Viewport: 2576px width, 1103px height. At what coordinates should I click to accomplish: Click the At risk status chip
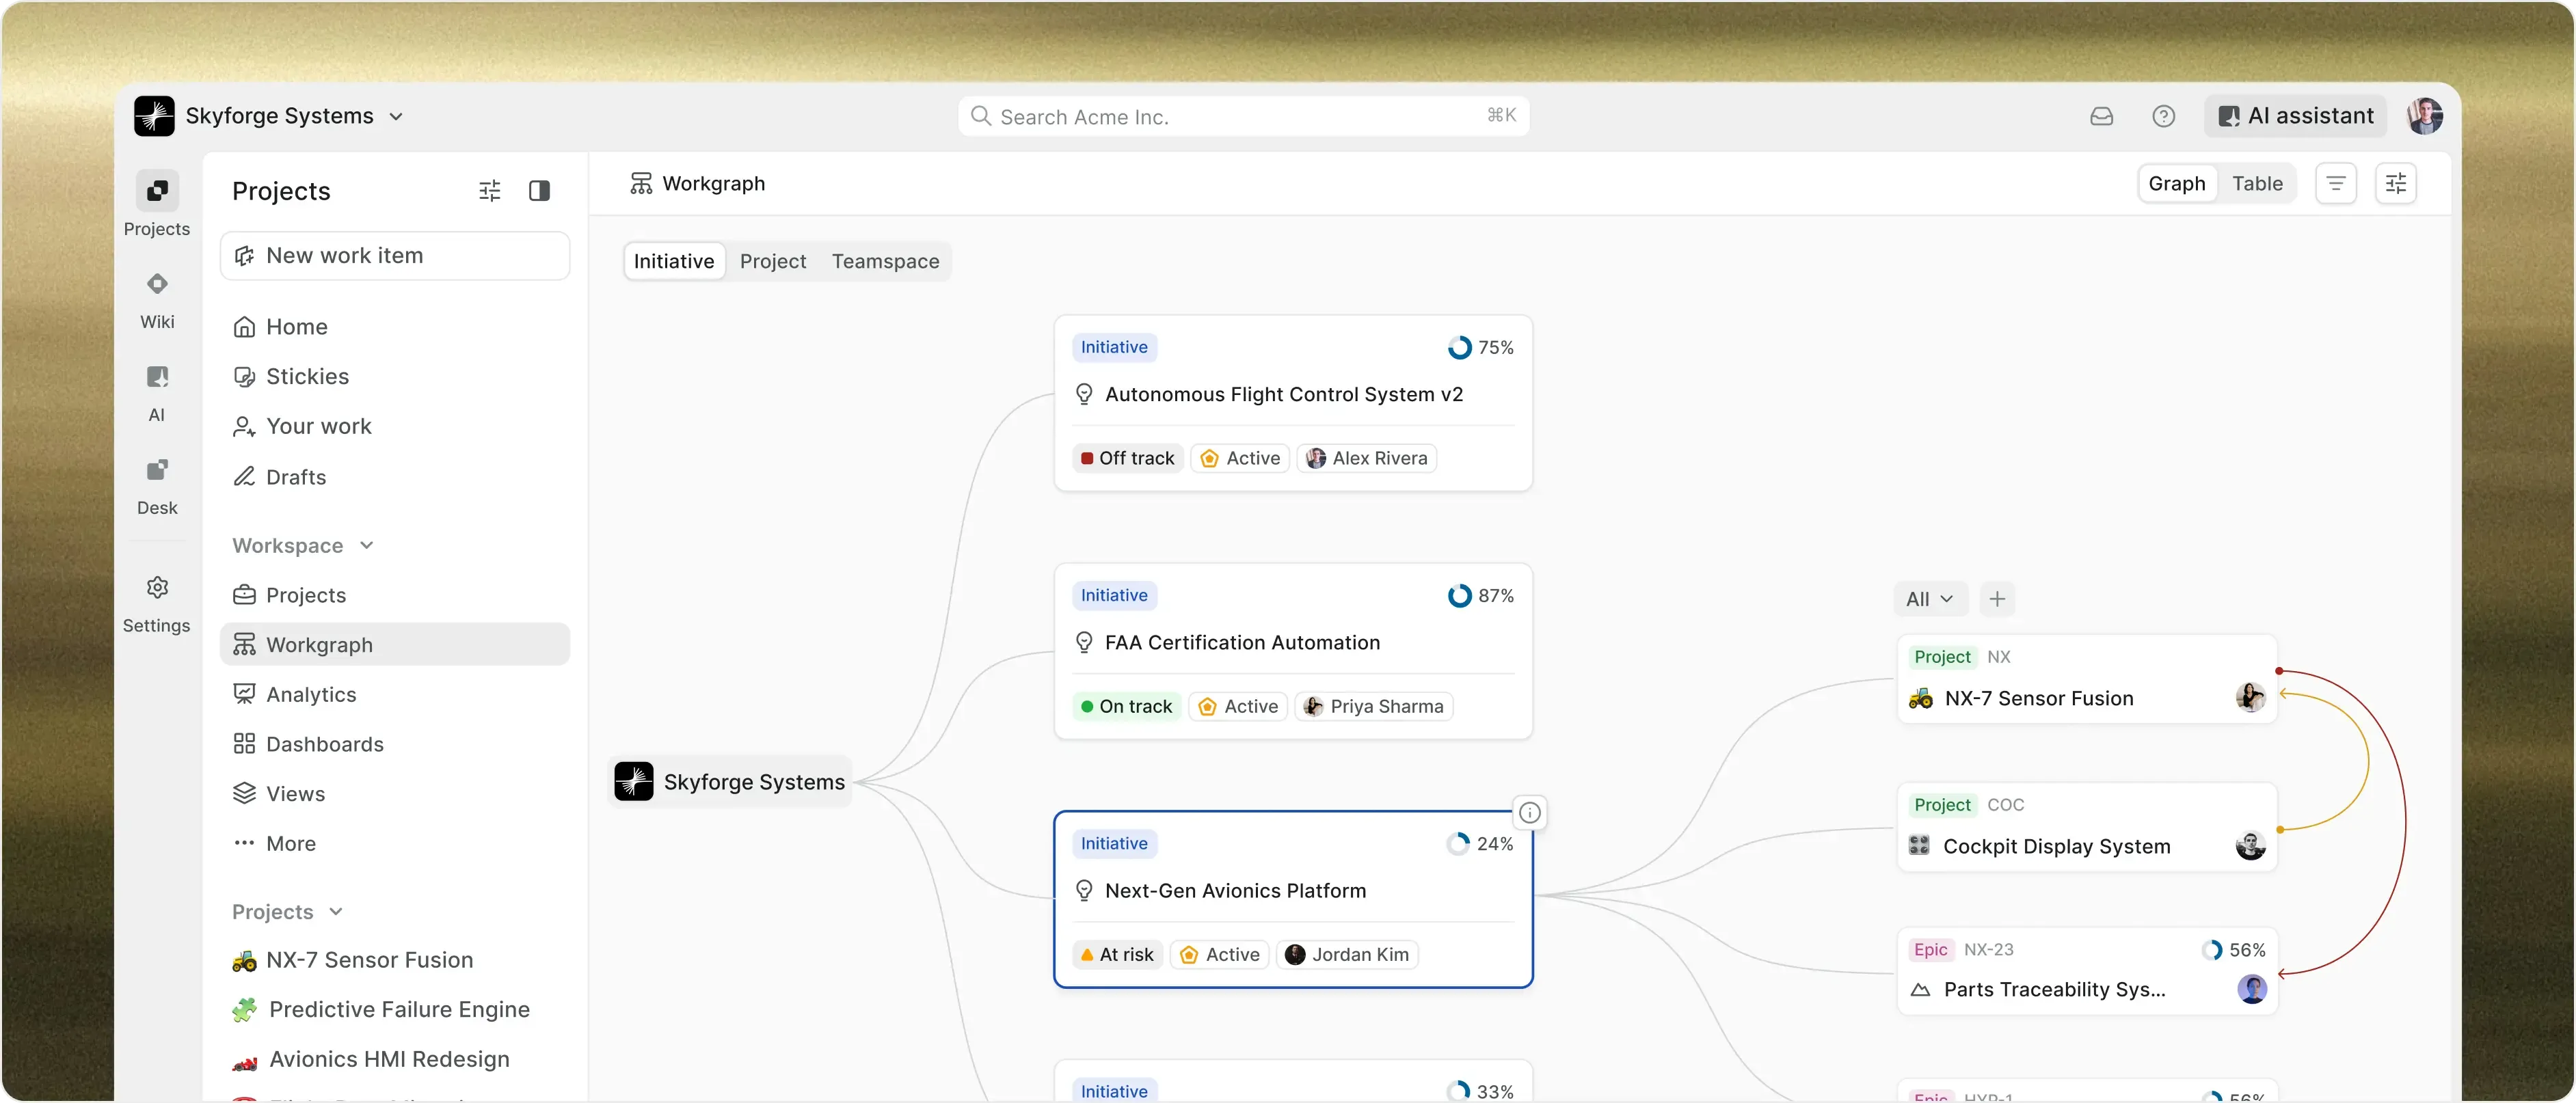coord(1117,955)
